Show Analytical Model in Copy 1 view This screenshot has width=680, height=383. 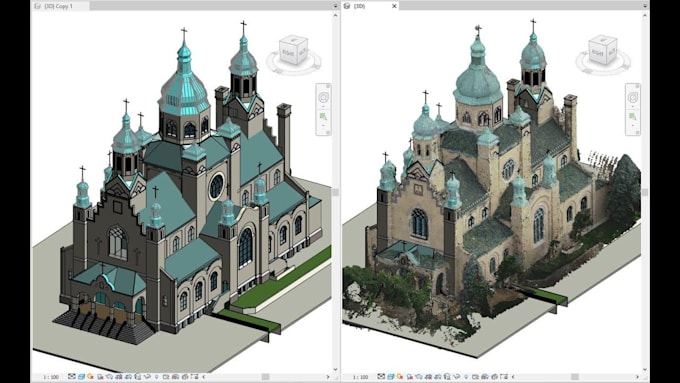tap(175, 377)
